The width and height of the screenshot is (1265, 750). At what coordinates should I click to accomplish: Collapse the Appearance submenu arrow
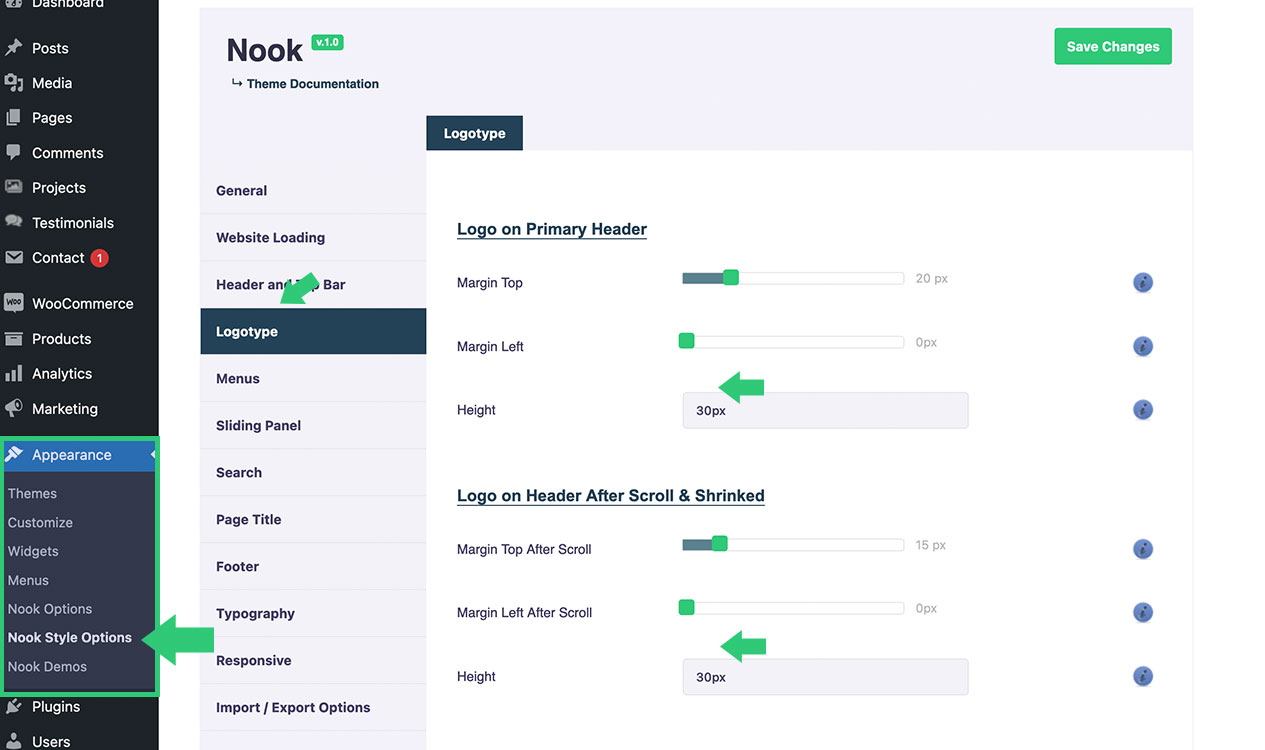click(x=153, y=455)
